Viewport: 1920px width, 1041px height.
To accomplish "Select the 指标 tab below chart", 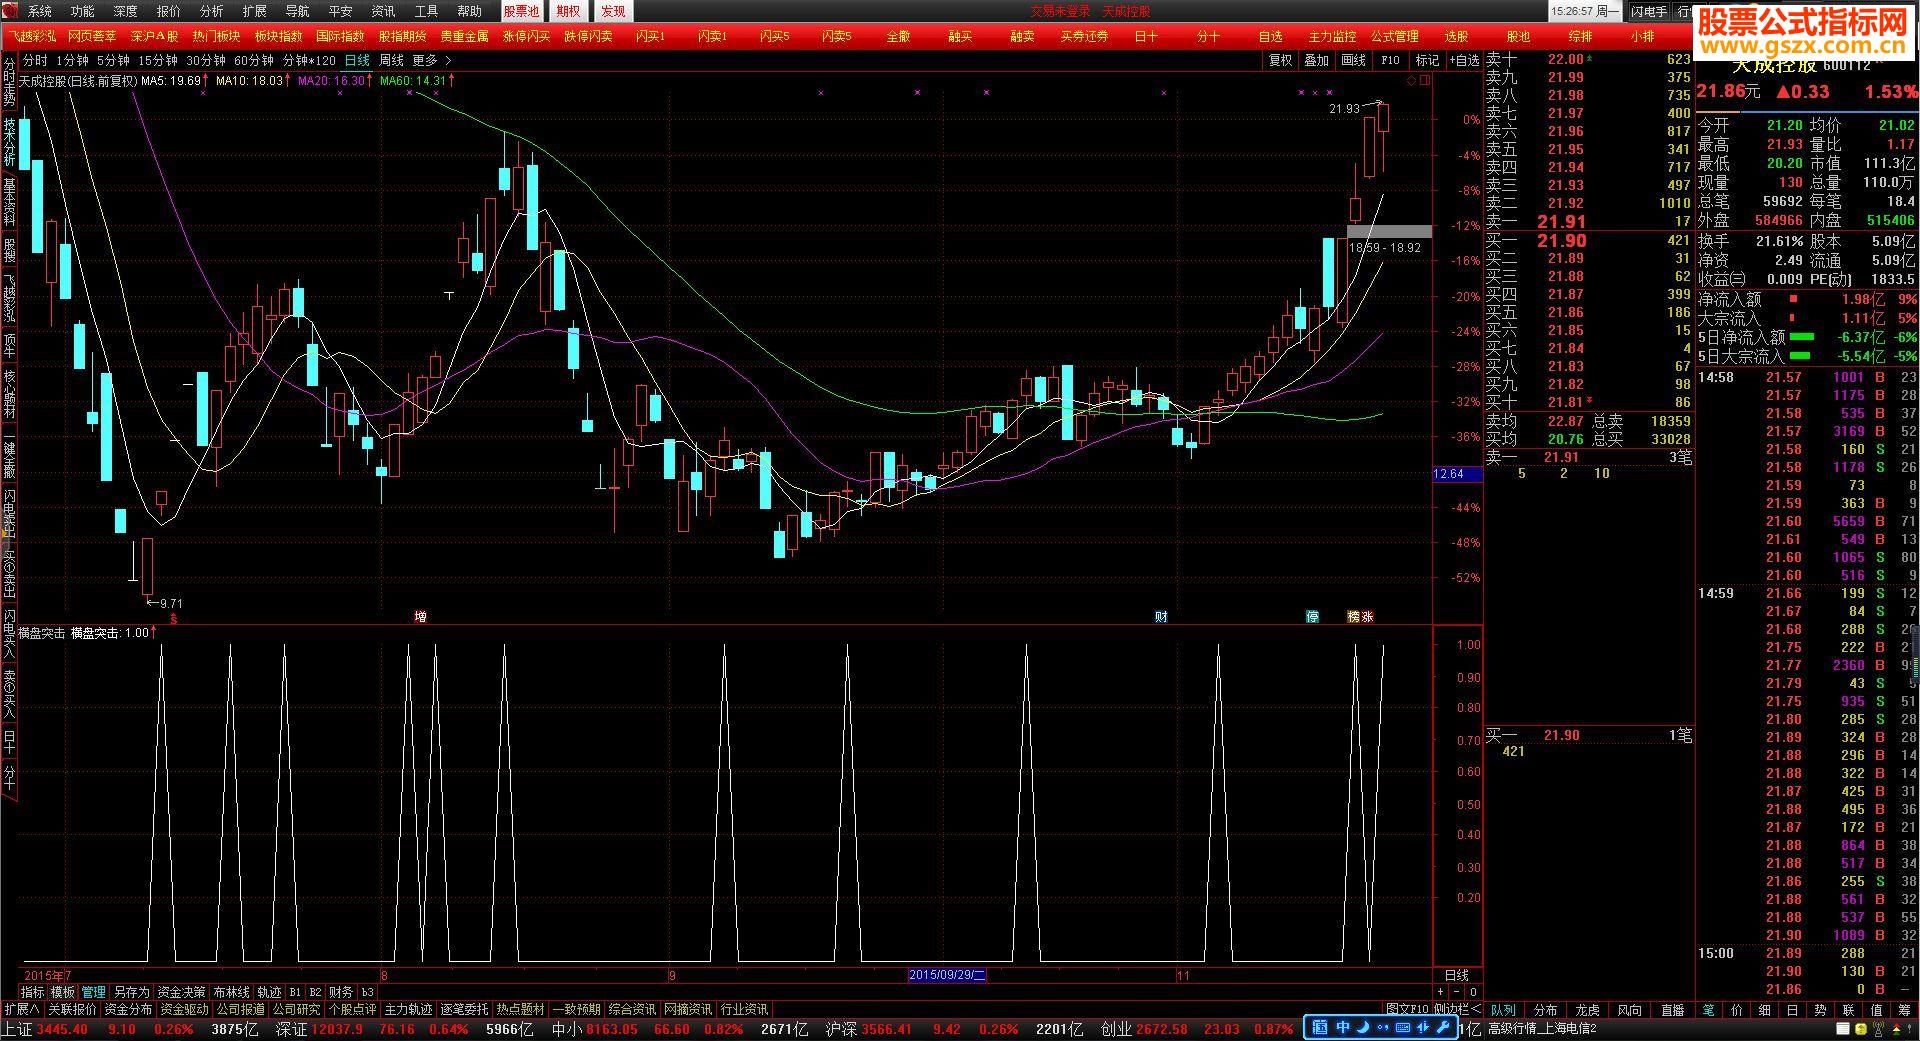I will 33,992.
